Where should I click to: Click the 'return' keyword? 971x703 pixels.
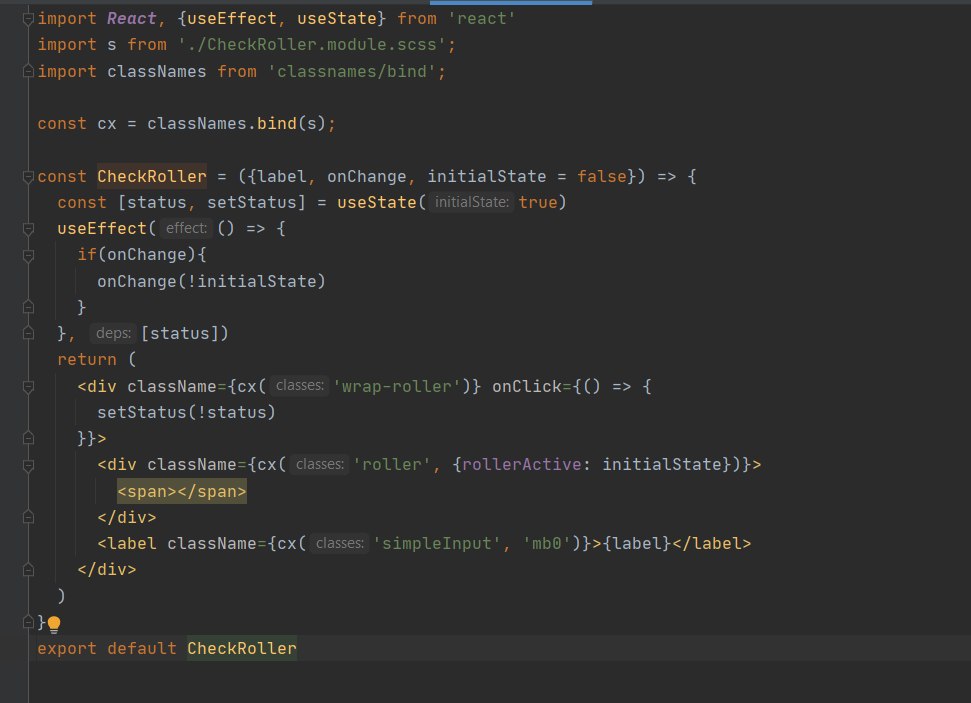[87, 359]
